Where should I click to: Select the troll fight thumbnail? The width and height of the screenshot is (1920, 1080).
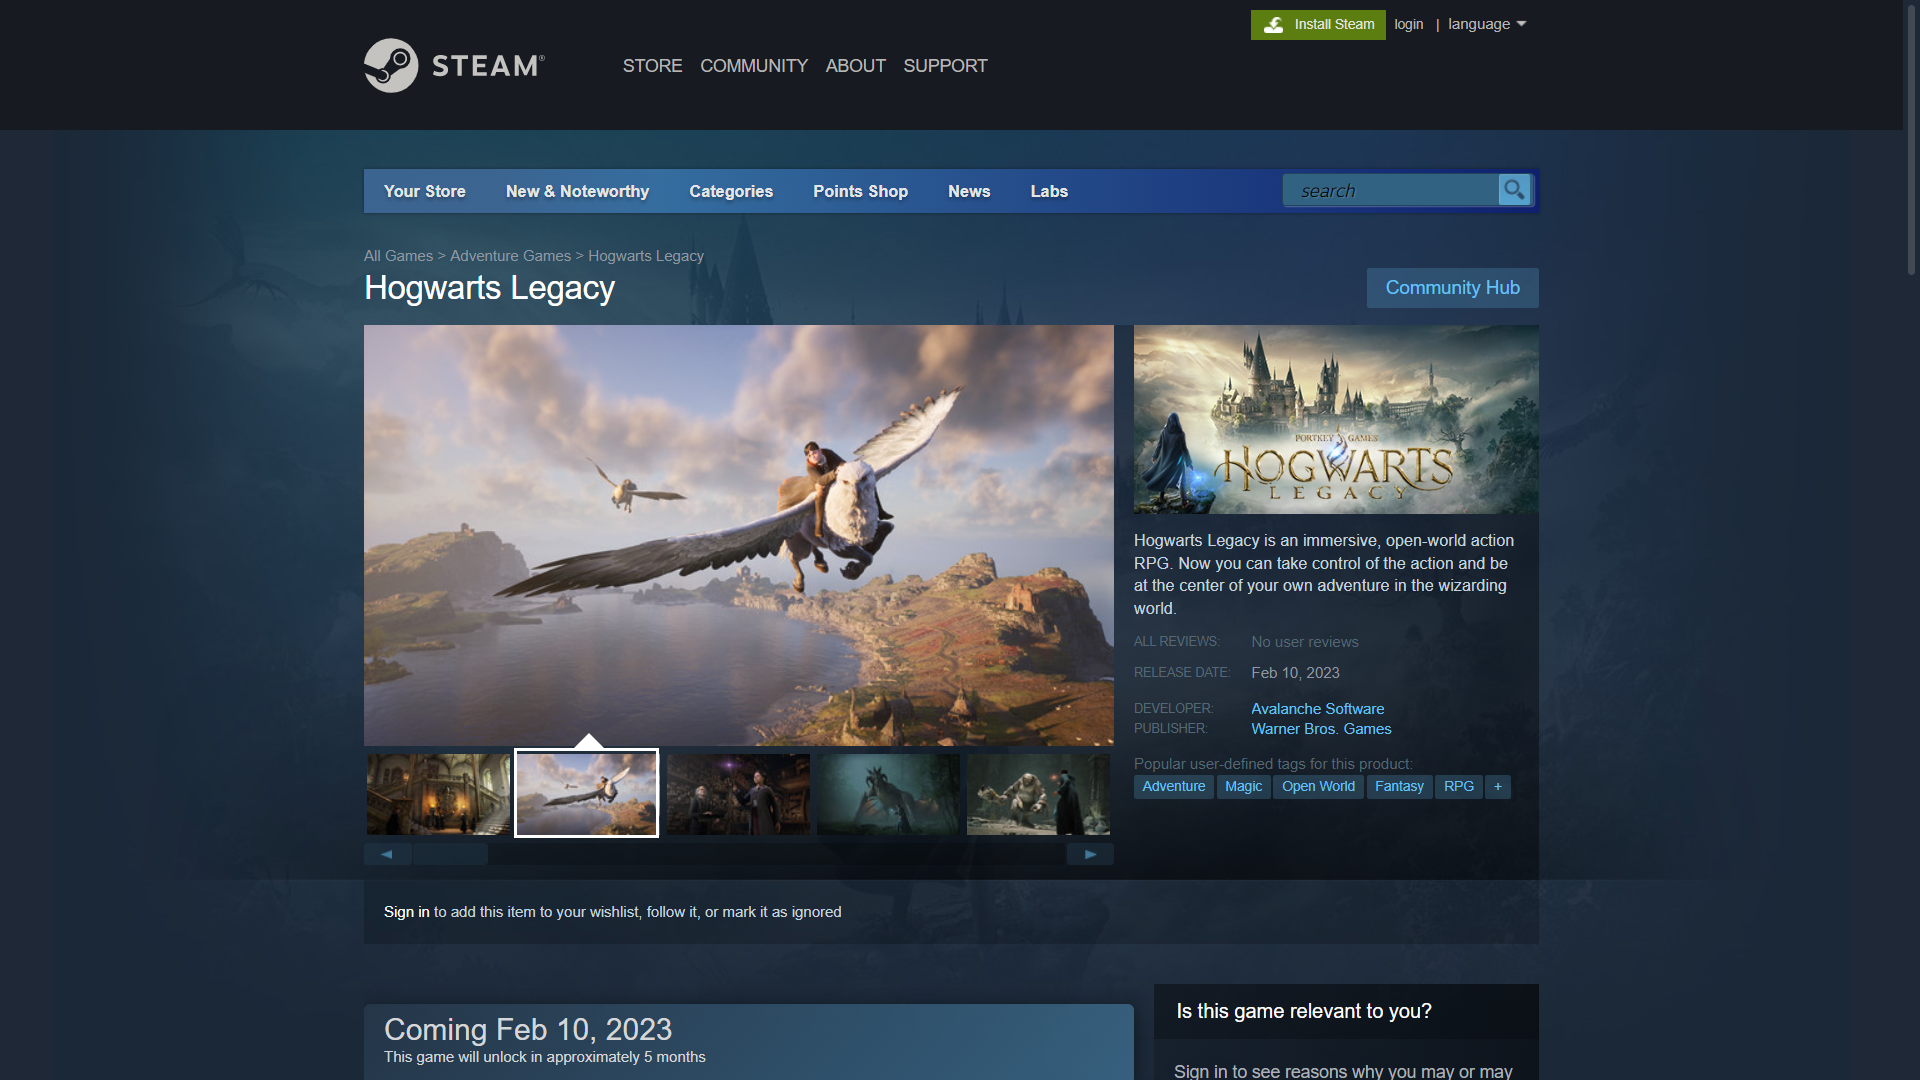point(1038,794)
